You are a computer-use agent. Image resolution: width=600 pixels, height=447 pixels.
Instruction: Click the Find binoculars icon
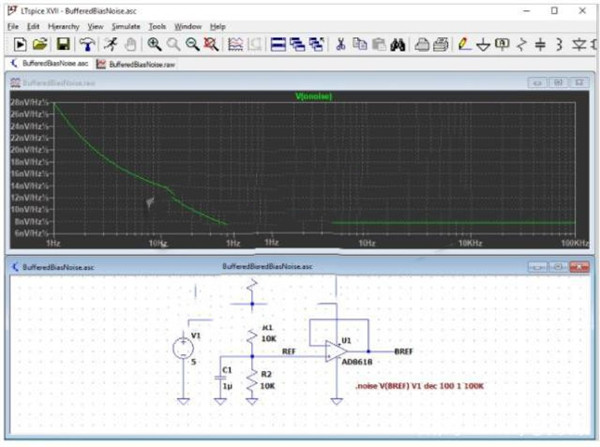tap(396, 45)
